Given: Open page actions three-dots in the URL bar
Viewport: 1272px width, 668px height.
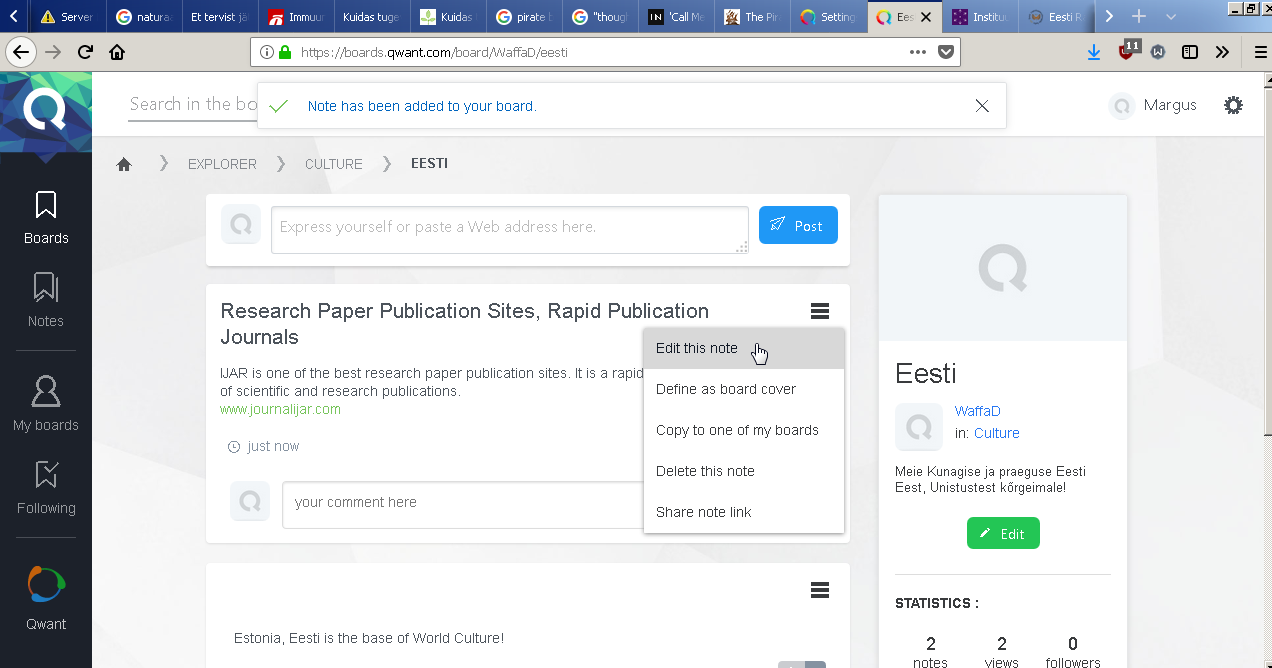Looking at the screenshot, I should click(x=918, y=52).
